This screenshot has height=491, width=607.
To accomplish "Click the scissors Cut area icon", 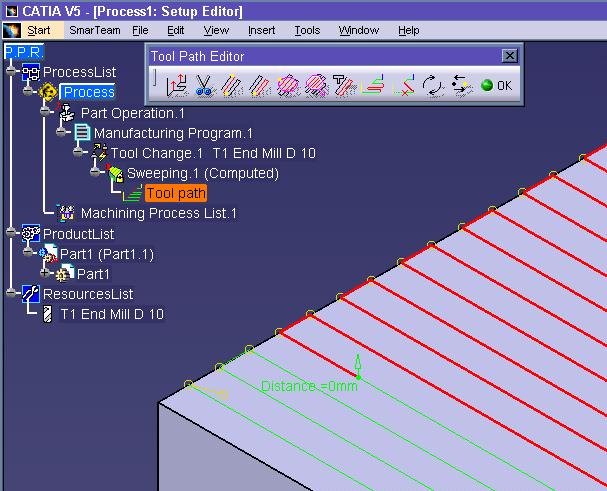I will click(x=204, y=85).
